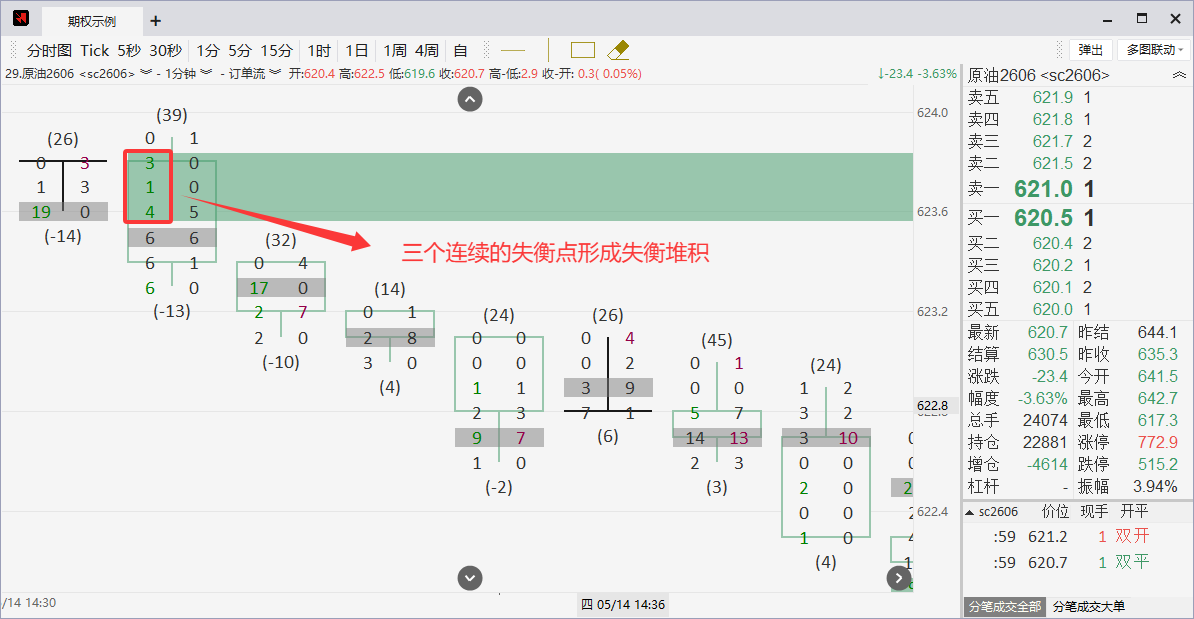1194x619 pixels.
Task: Switch to 分笔成交大单 tab
Action: pyautogui.click(x=1088, y=607)
